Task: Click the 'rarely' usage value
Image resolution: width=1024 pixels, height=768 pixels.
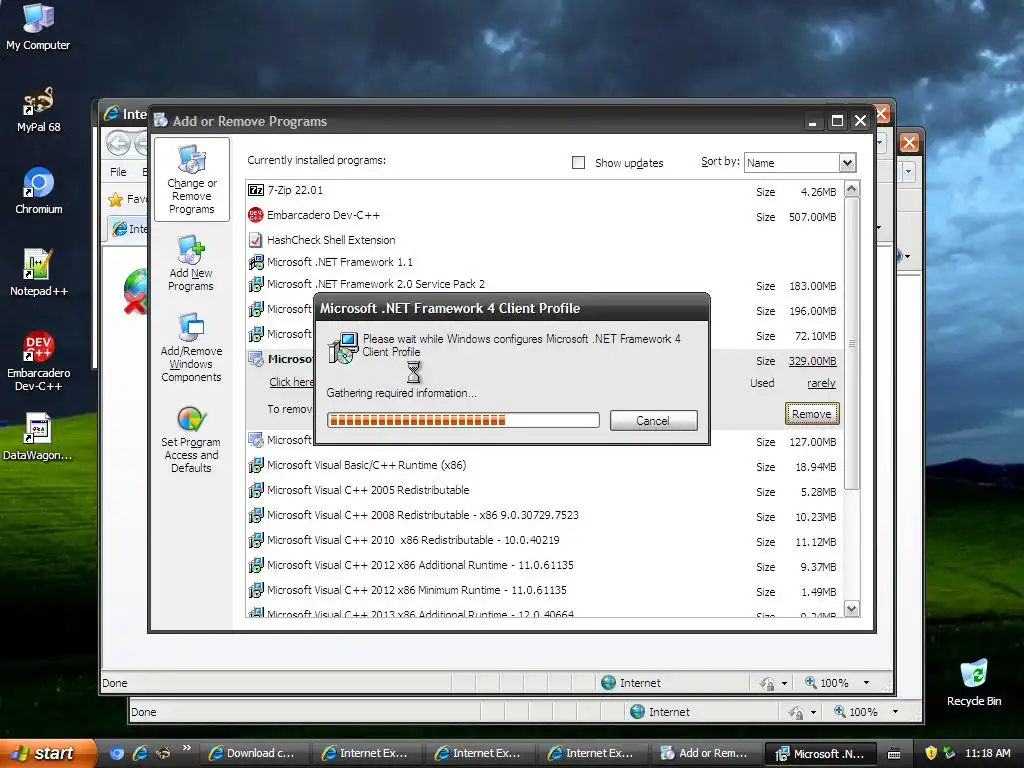Action: pyautogui.click(x=821, y=383)
